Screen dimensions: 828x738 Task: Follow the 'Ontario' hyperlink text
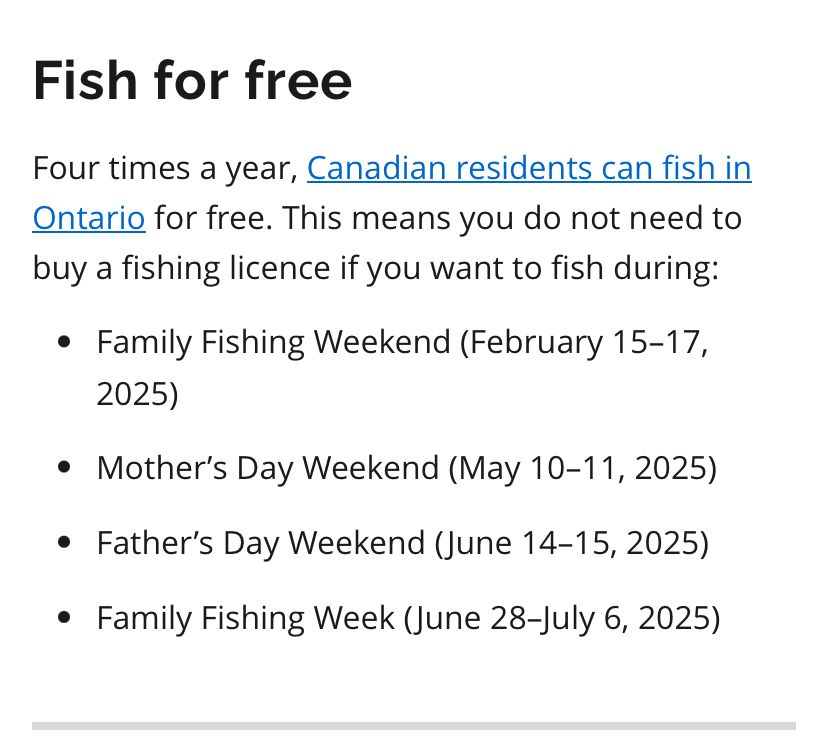point(89,218)
